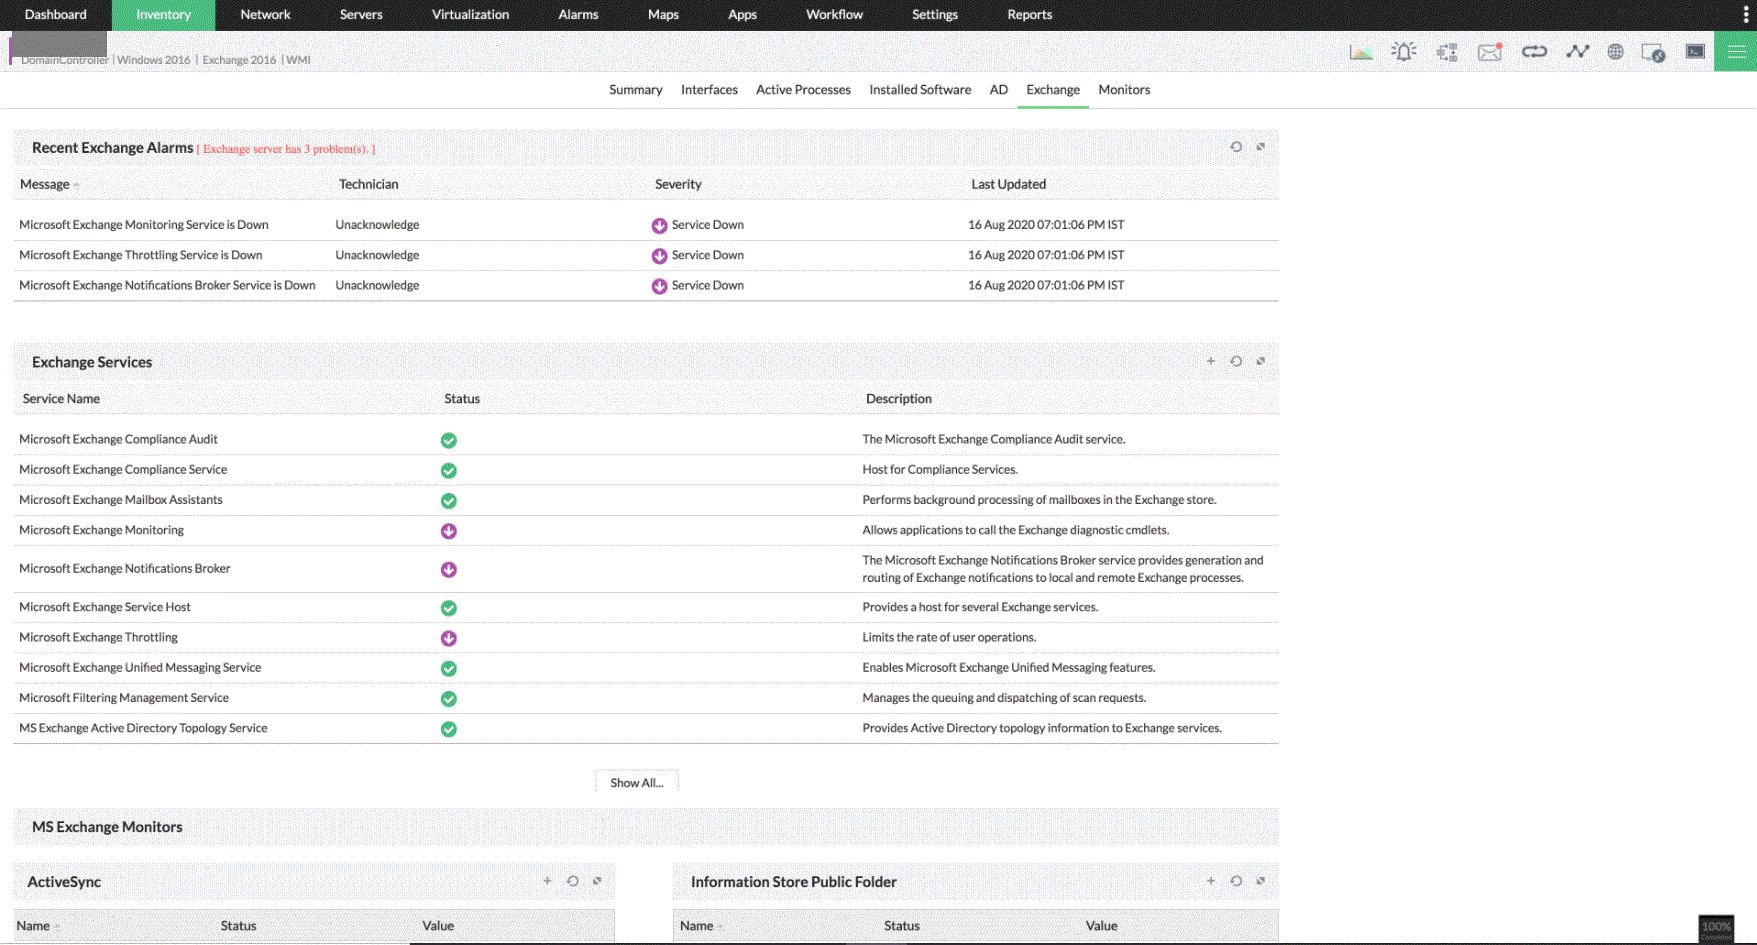Select the globe web-monitoring icon
This screenshot has height=945, width=1757.
[x=1616, y=51]
